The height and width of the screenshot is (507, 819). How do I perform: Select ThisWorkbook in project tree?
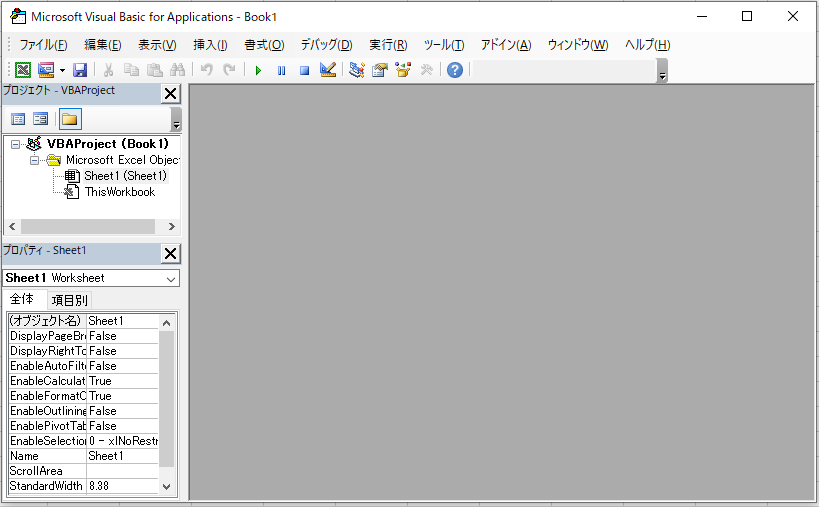(x=120, y=192)
